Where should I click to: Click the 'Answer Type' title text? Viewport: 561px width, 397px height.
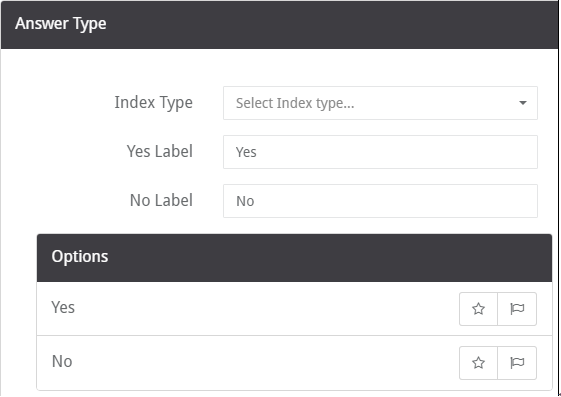60,24
